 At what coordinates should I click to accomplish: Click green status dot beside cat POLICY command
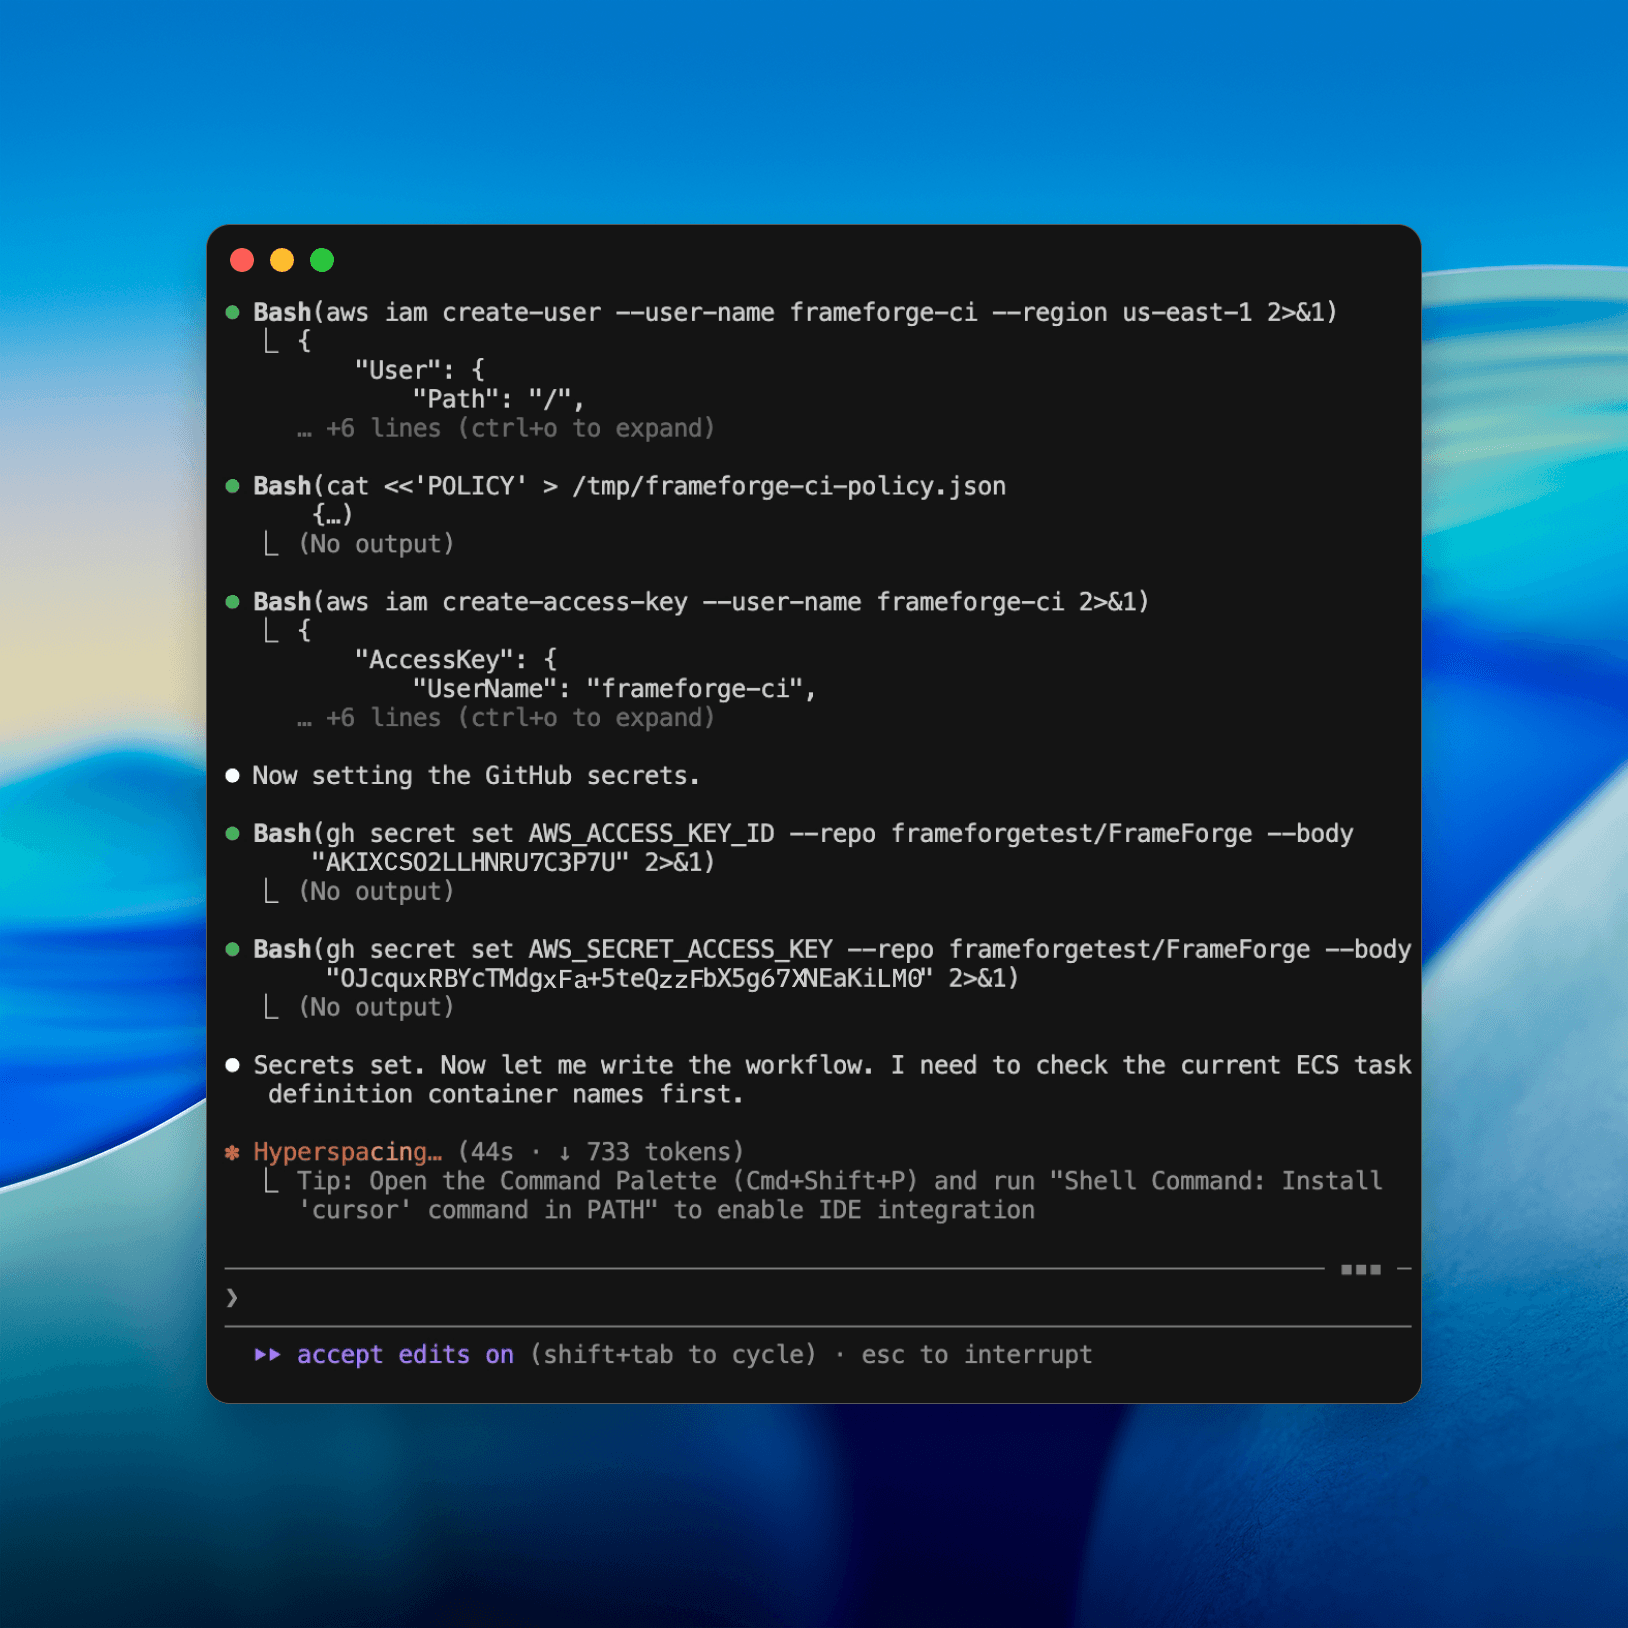233,487
